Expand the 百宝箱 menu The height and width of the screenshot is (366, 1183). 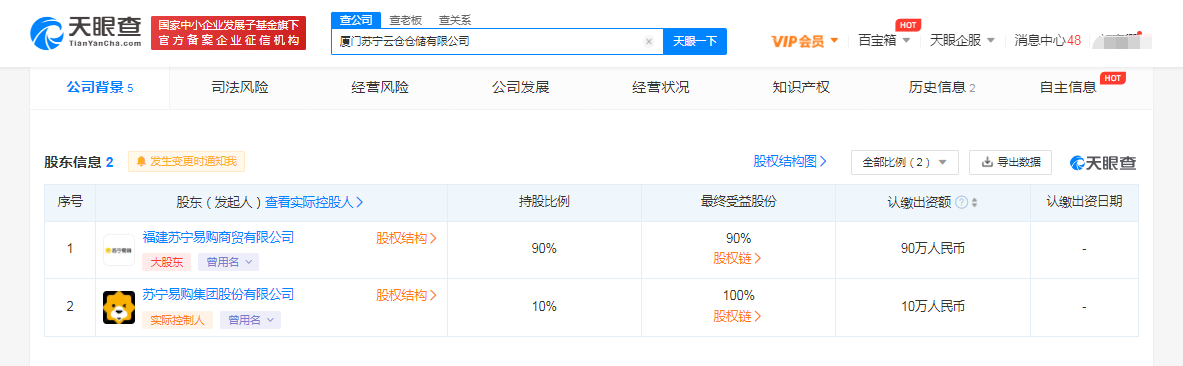(x=884, y=40)
